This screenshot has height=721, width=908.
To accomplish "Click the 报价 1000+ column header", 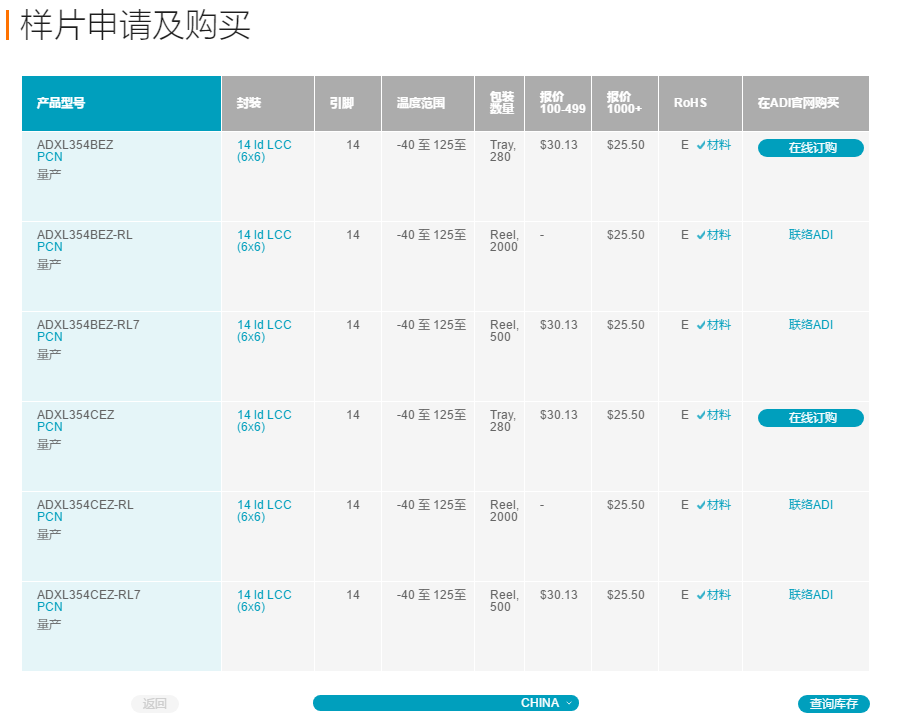I will click(624, 103).
